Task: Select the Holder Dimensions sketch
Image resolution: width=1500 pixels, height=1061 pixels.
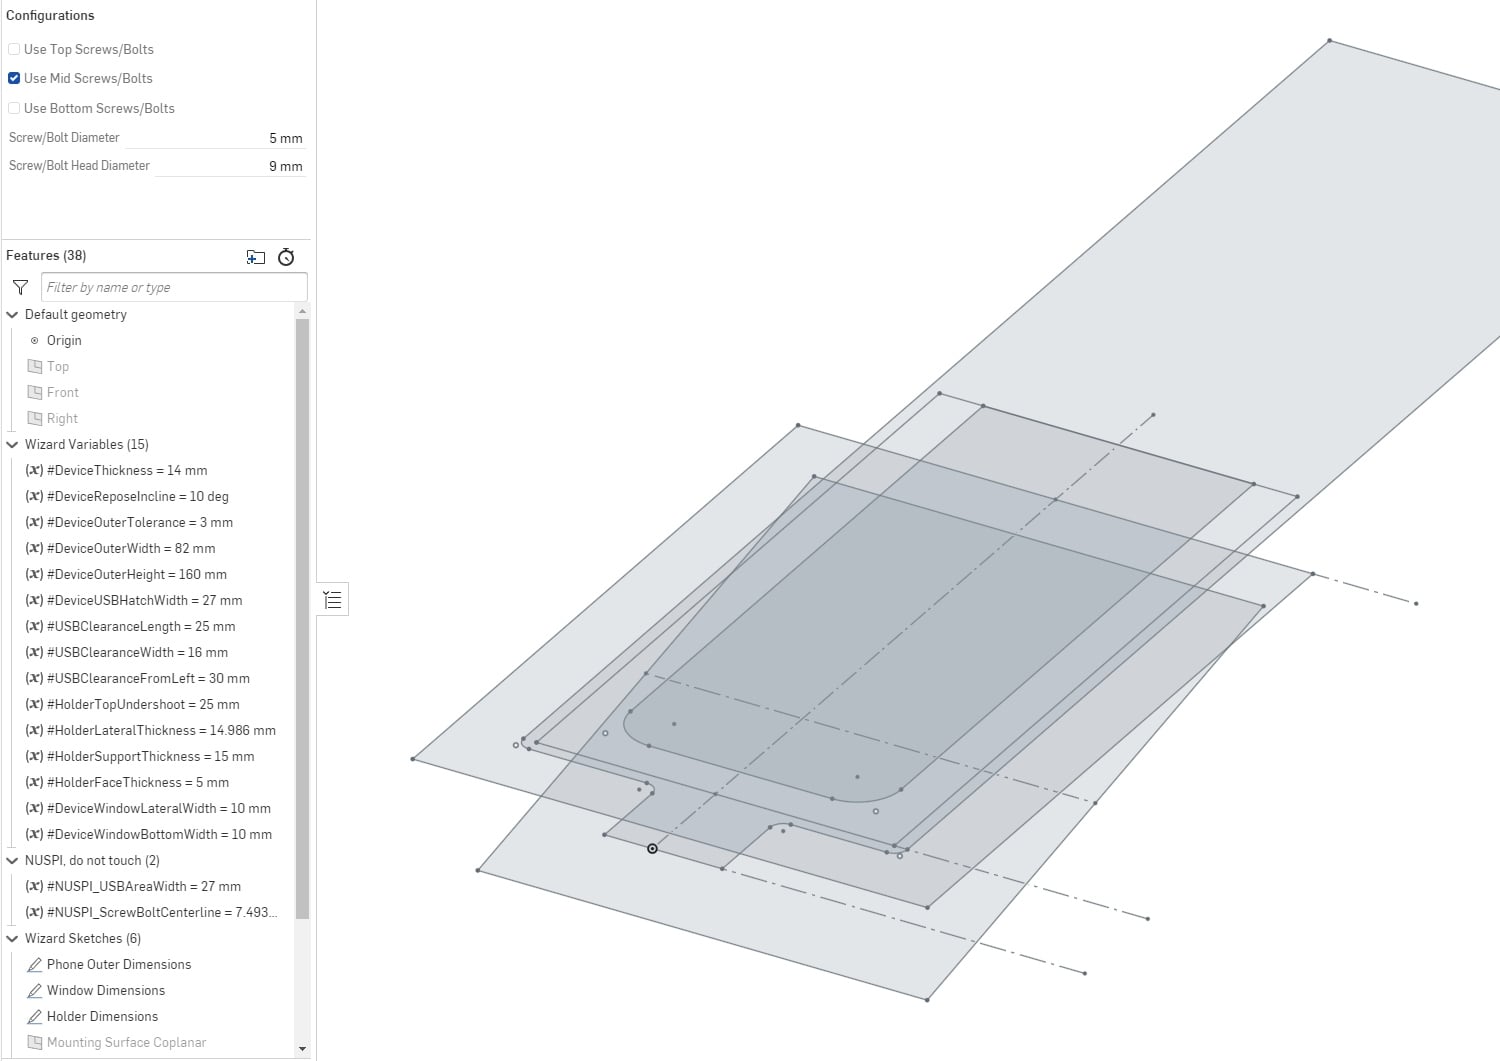Action: (102, 1016)
